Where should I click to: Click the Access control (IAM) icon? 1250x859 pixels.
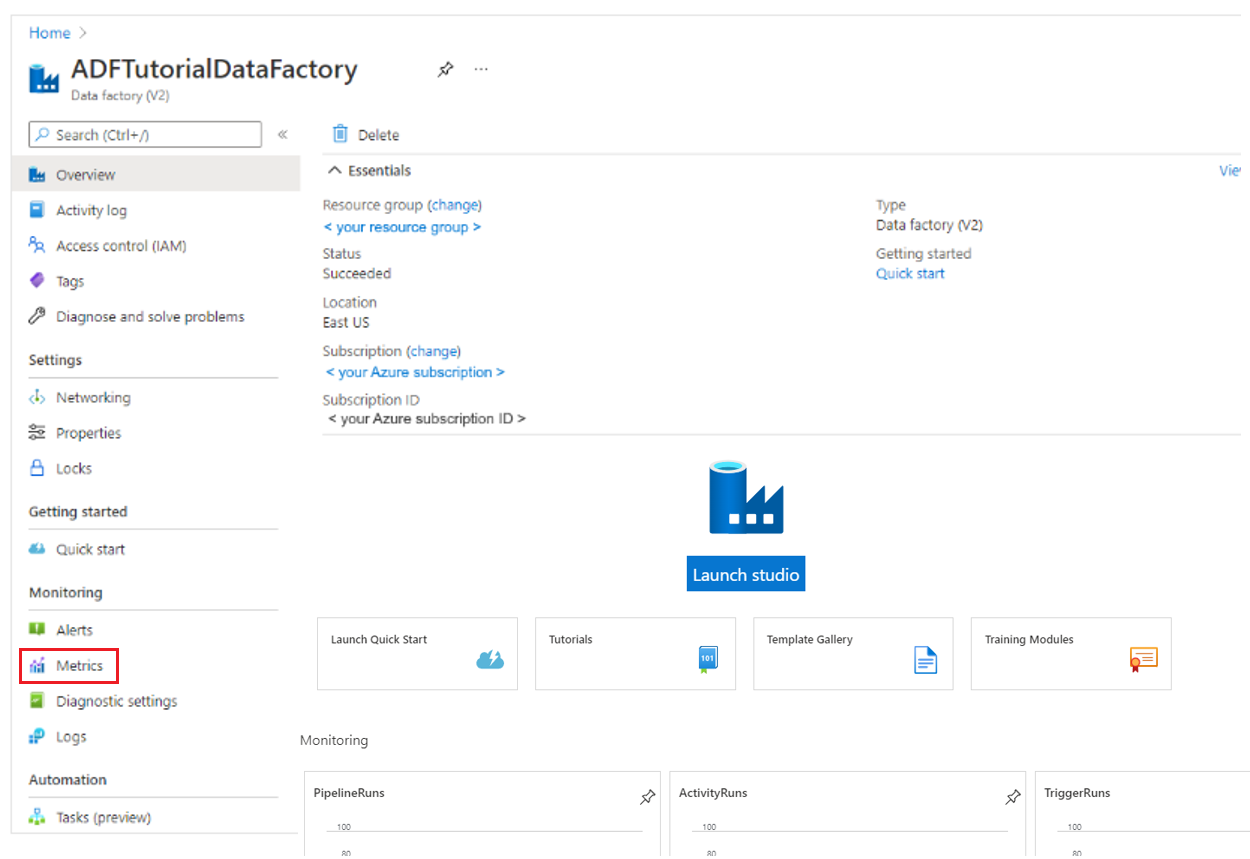coord(37,245)
